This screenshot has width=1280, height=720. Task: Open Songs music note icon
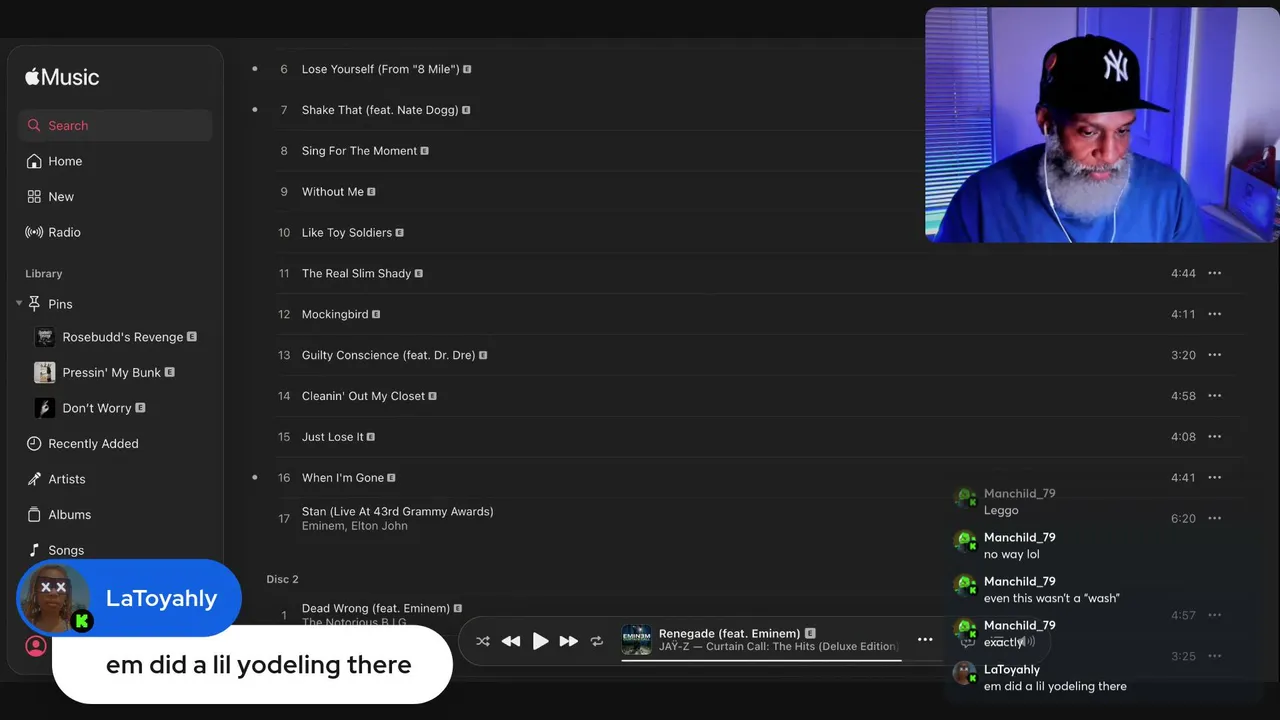[x=34, y=550]
